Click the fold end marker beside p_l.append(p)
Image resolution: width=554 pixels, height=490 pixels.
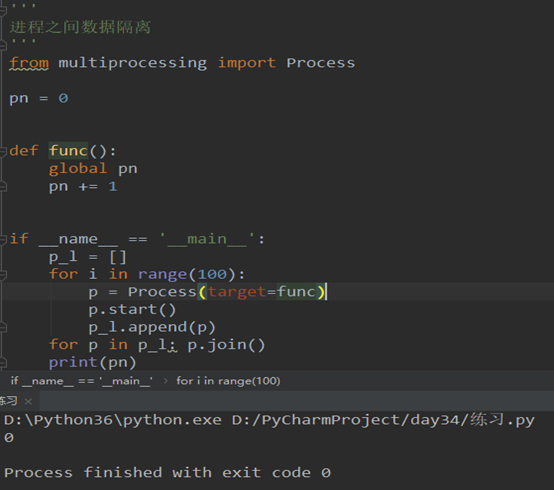(x=3, y=328)
